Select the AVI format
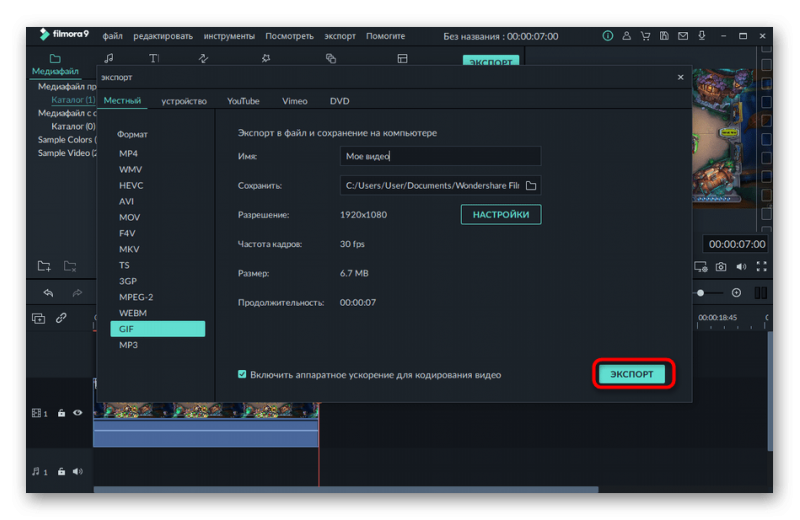800x520 pixels. (126, 201)
